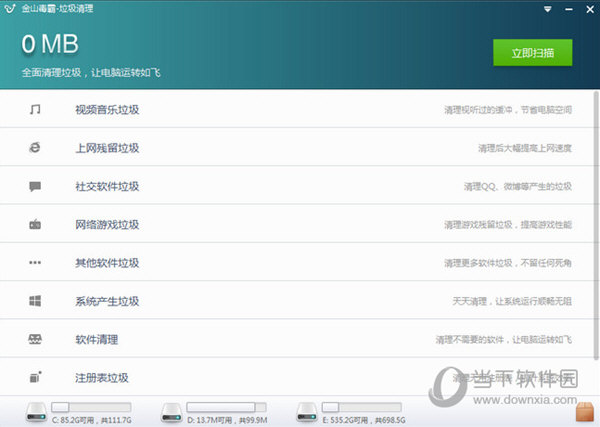Click the 软件清理 row icon
600x427 pixels.
35,340
